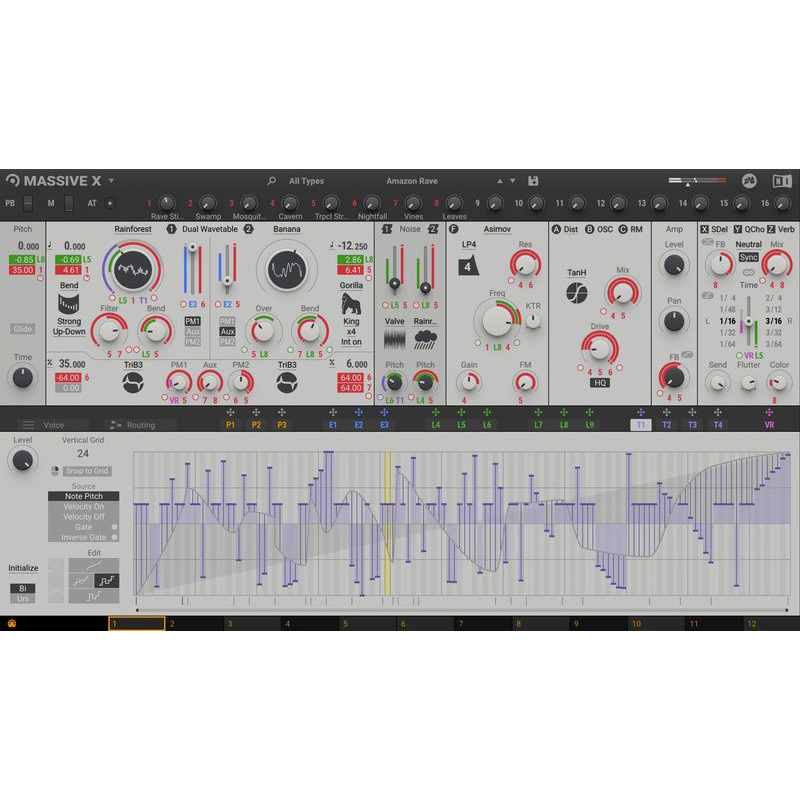Screen dimensions: 800x800
Task: Select the Verb effect Z slot
Action: (781, 229)
